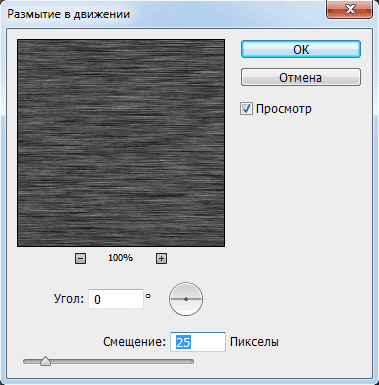This screenshot has height=385, width=379.
Task: Click the circular angle dial control
Action: (x=186, y=299)
